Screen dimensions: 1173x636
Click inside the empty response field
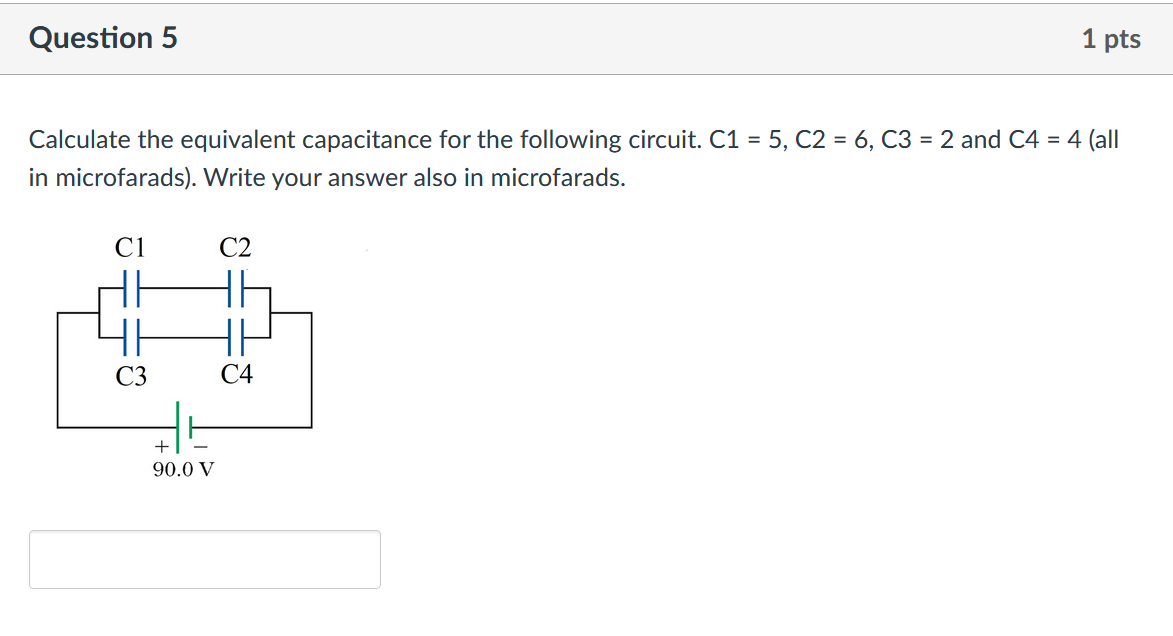205,559
